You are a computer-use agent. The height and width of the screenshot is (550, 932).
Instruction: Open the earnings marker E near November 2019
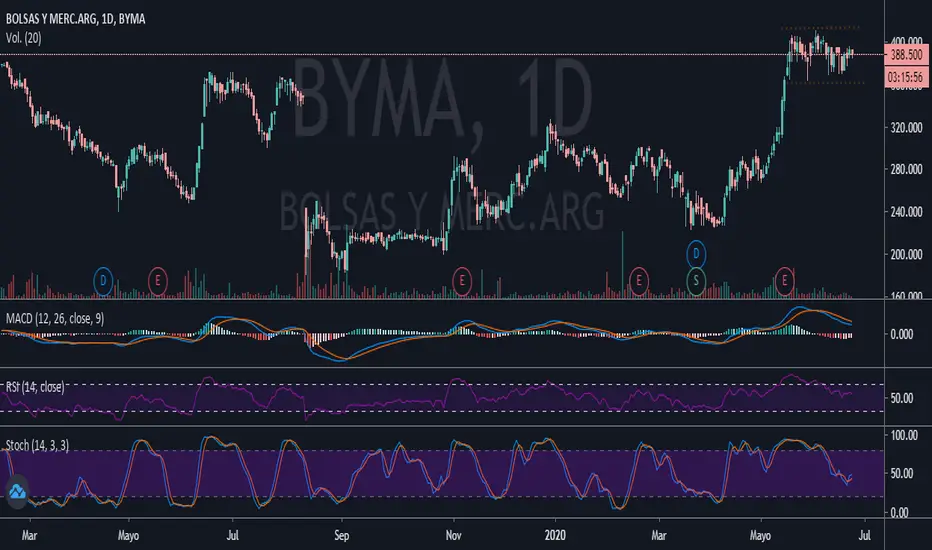[x=462, y=281]
